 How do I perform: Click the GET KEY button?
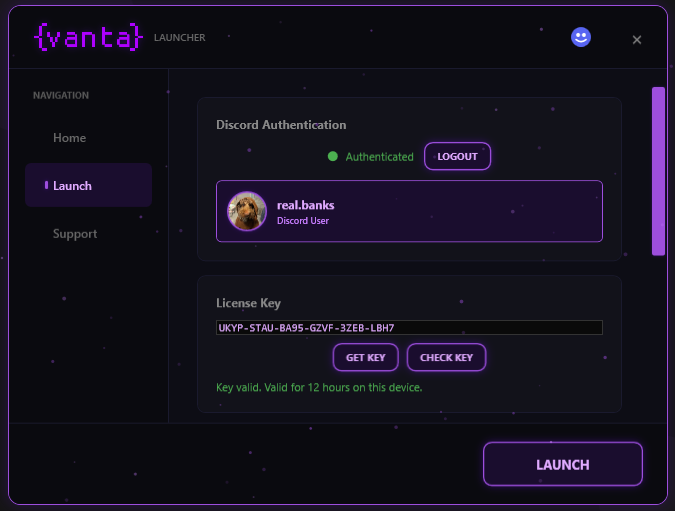[x=365, y=357]
